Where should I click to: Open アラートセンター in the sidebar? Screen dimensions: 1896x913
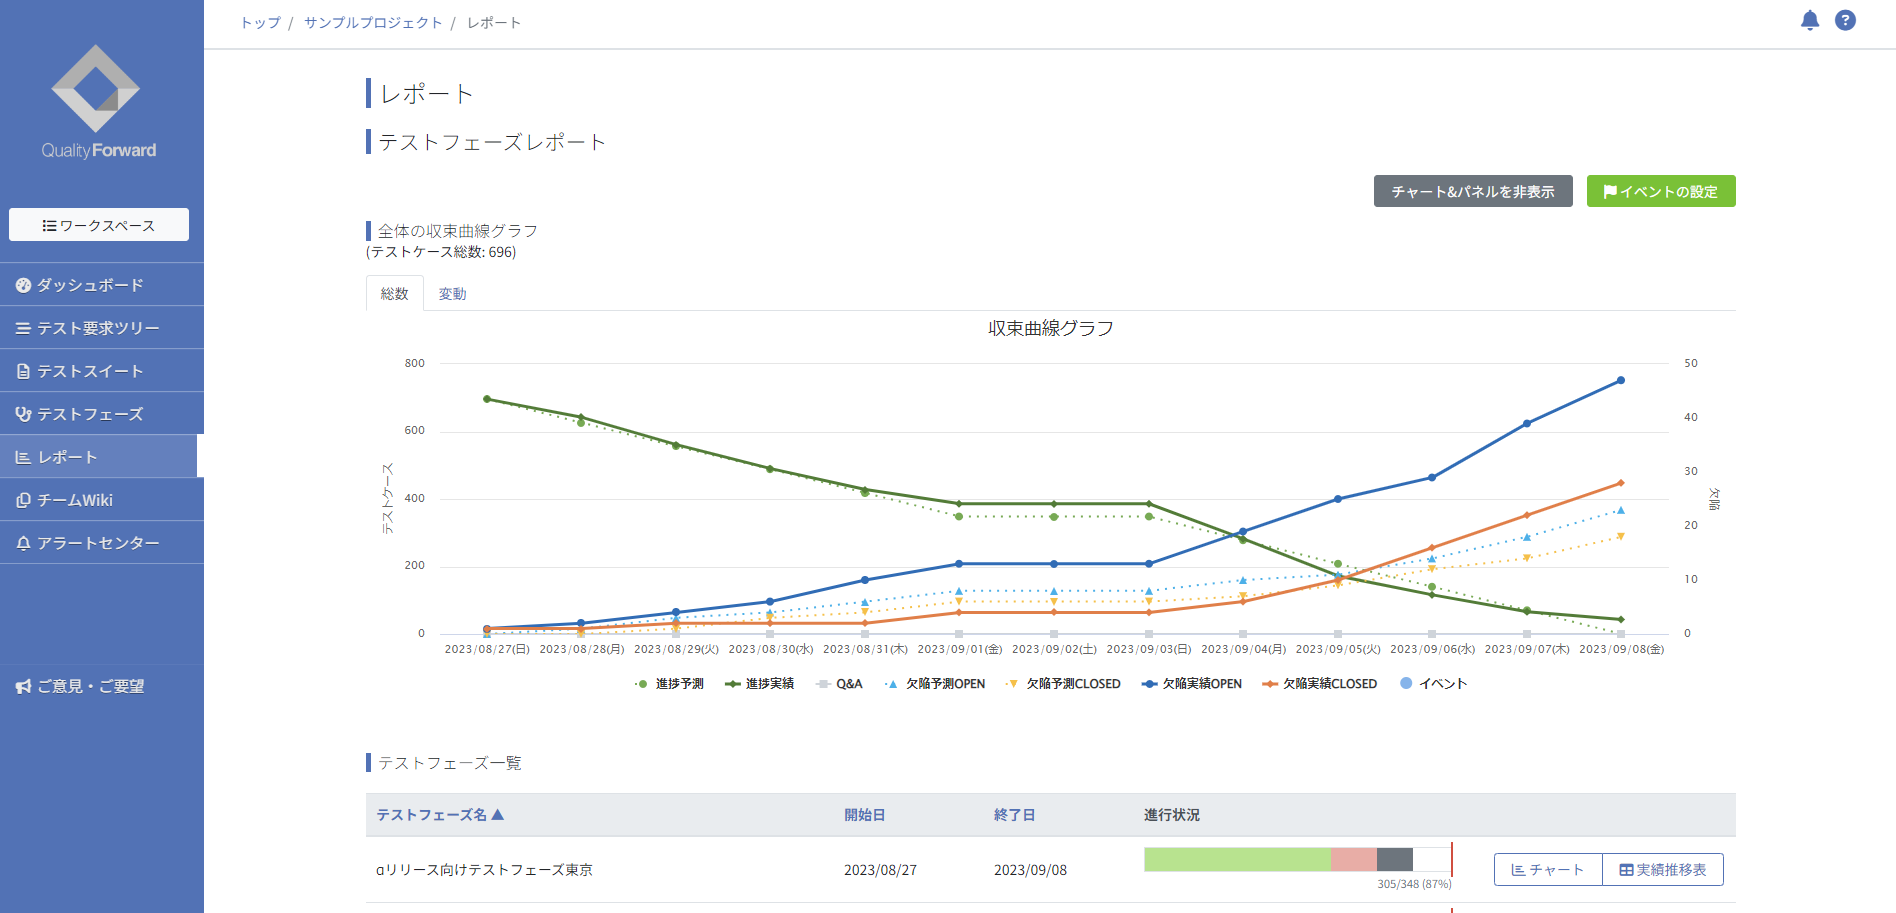coord(101,543)
